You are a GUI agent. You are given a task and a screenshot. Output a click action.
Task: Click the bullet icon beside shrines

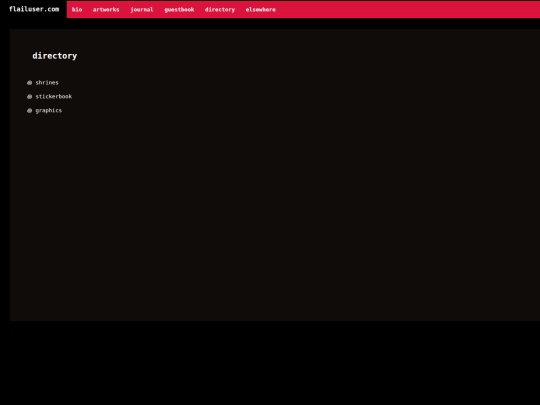(x=29, y=83)
